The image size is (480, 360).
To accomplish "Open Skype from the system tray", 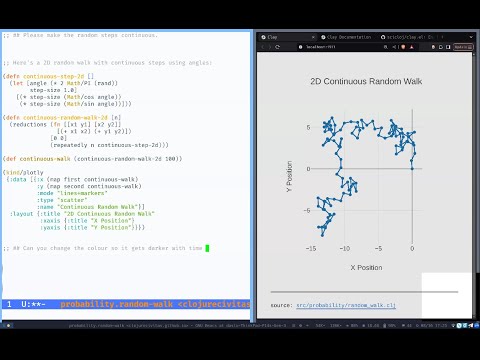I will (459, 325).
